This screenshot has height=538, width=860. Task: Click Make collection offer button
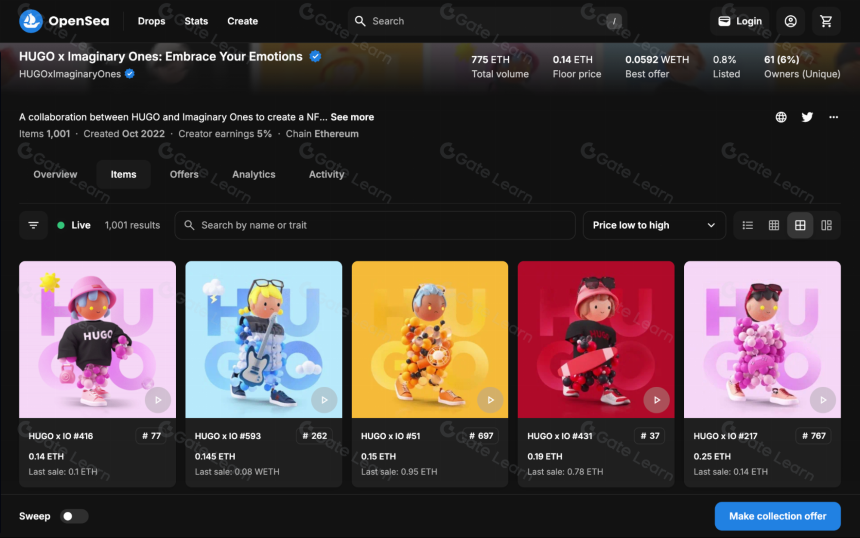pos(777,516)
